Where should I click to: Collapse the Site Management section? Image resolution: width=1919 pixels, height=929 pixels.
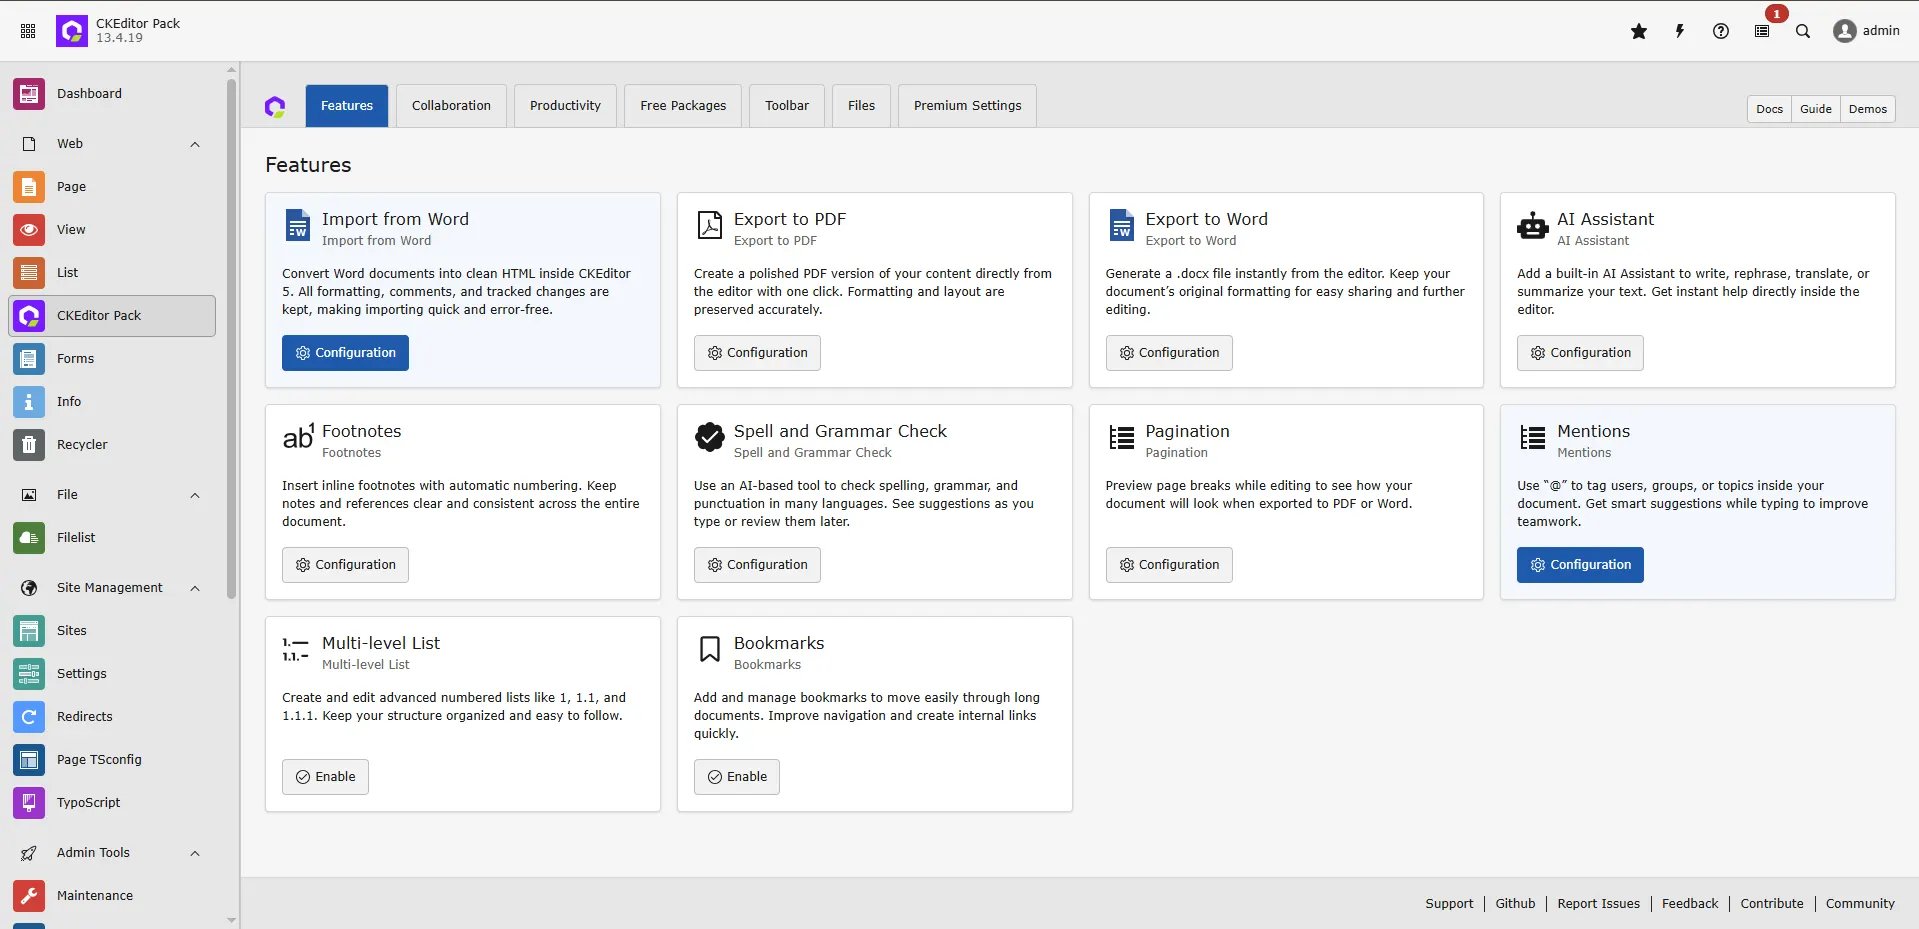point(195,589)
